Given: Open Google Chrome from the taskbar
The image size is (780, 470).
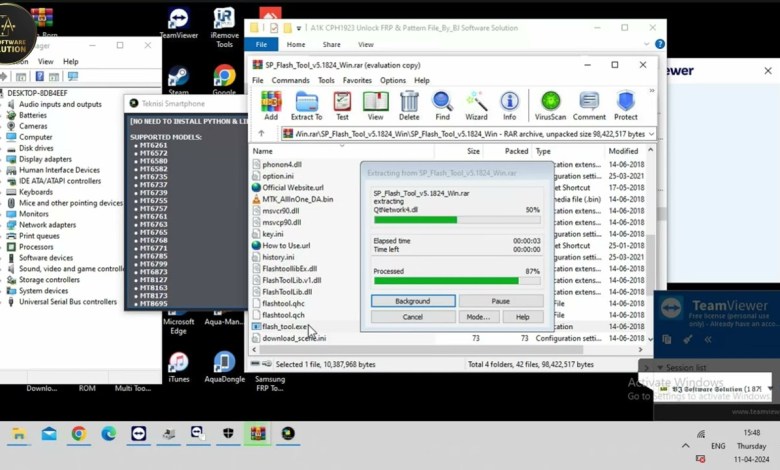Looking at the screenshot, I should coord(78,433).
